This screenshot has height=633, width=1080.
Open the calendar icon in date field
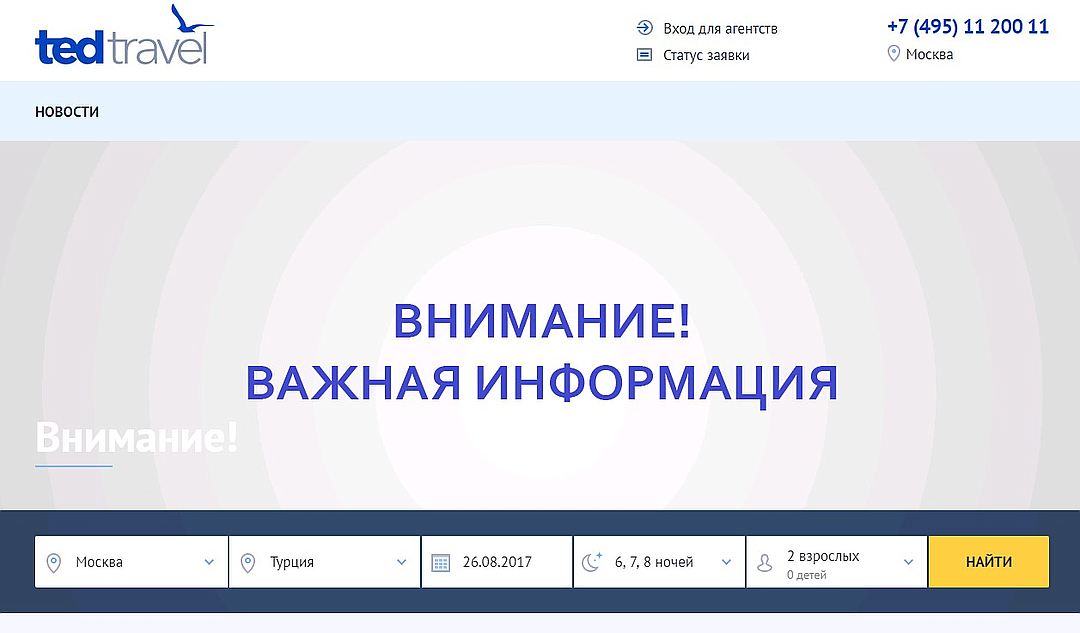tap(441, 562)
